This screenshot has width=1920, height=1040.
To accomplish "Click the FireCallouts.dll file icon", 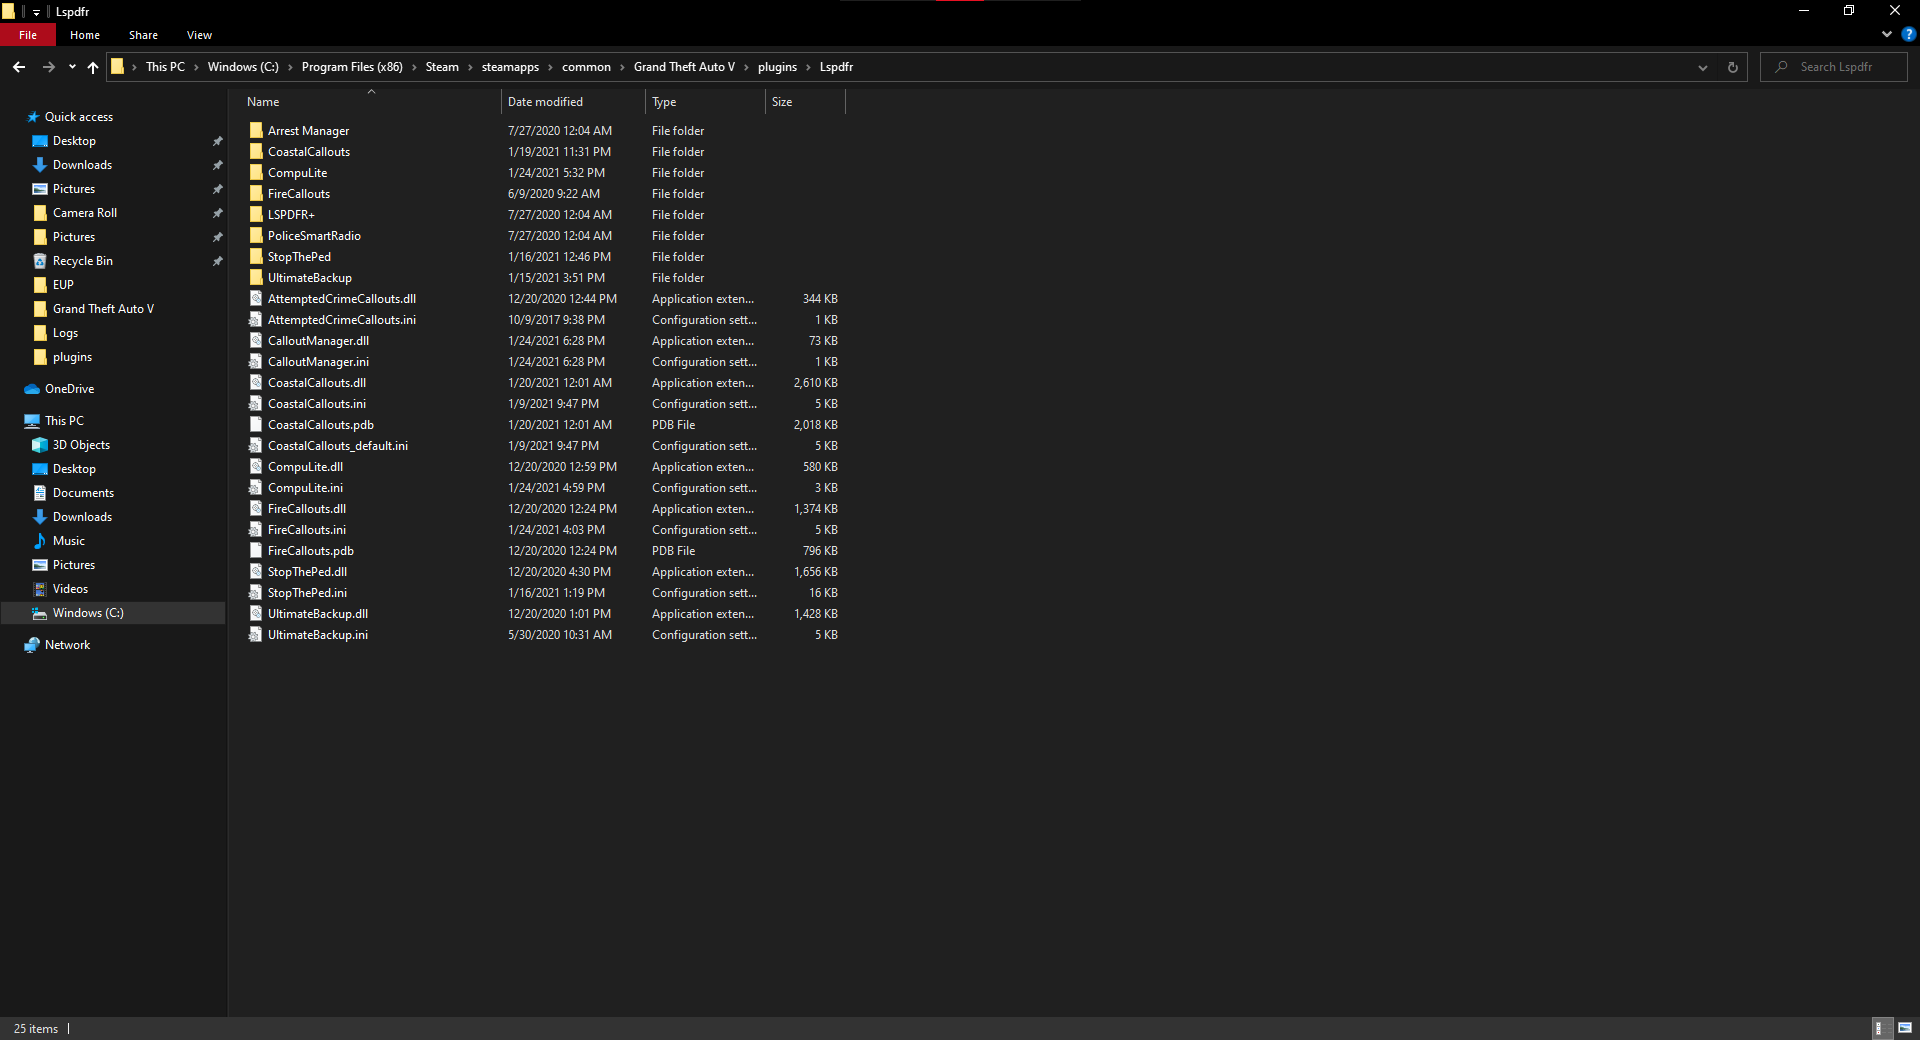I will pos(256,509).
